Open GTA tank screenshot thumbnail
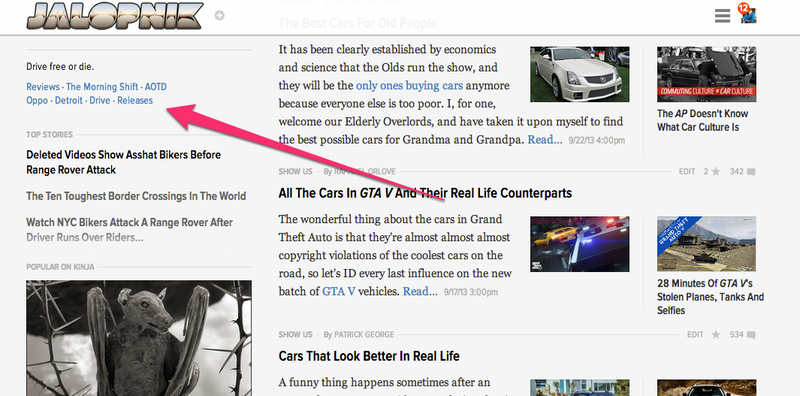 [707, 244]
